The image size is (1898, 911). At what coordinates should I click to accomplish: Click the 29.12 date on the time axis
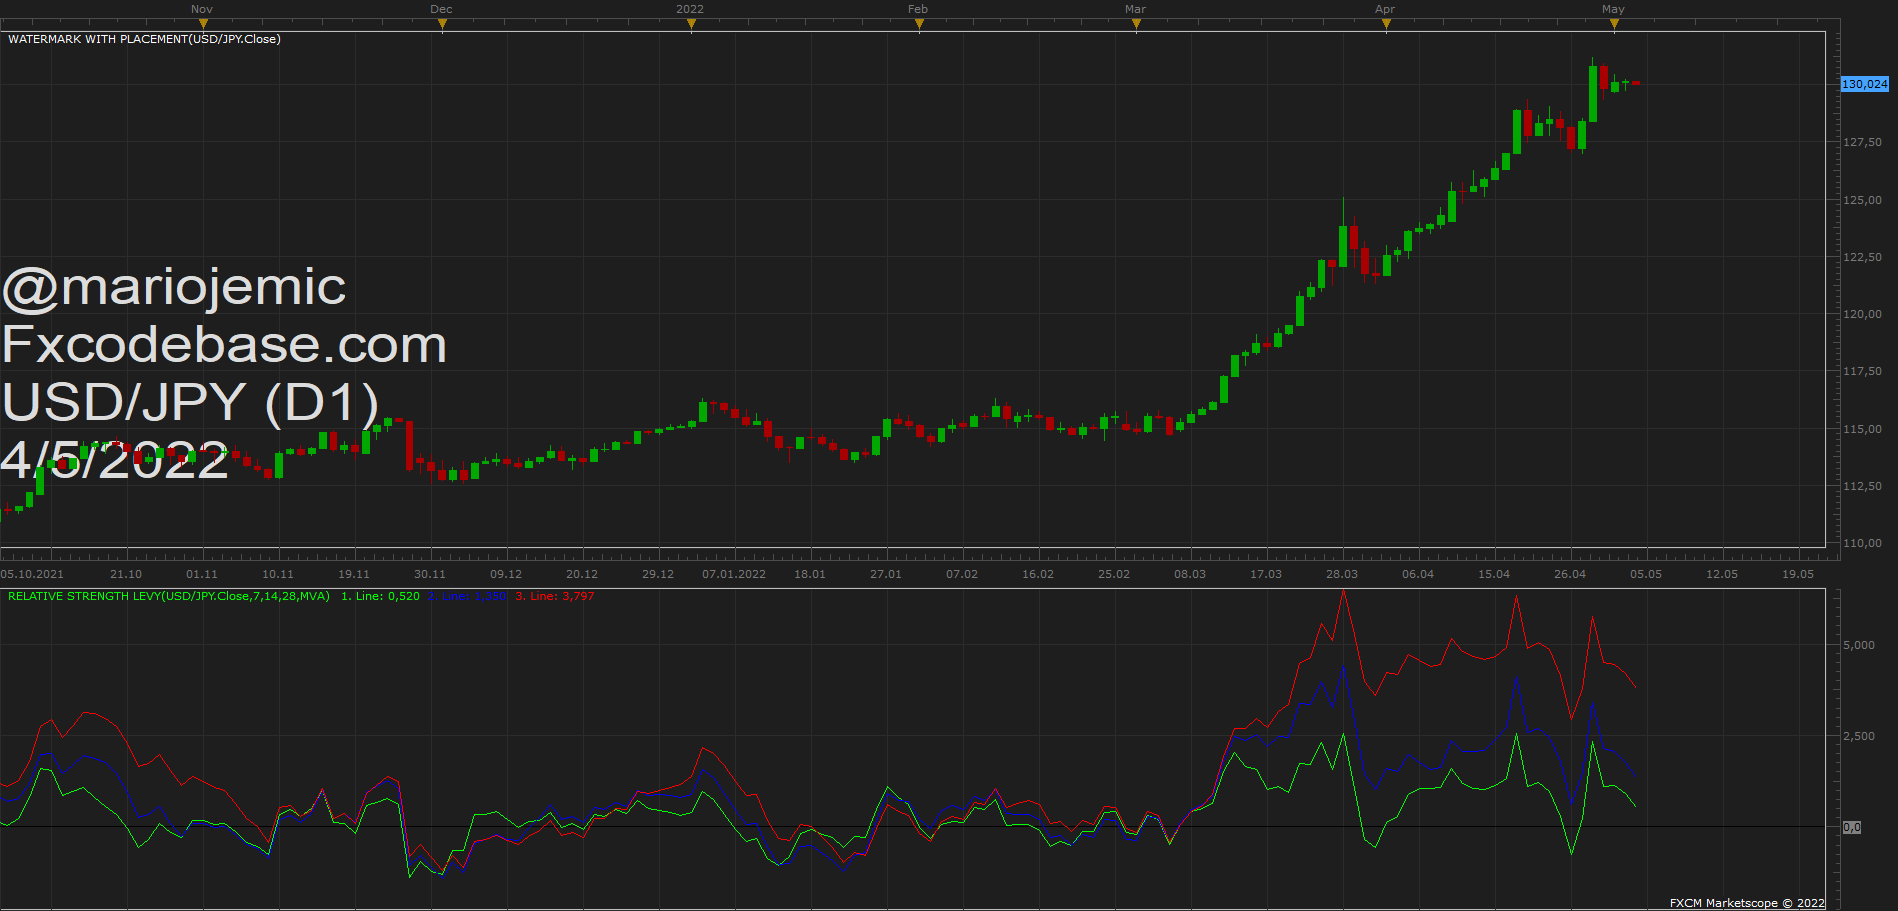pos(658,574)
